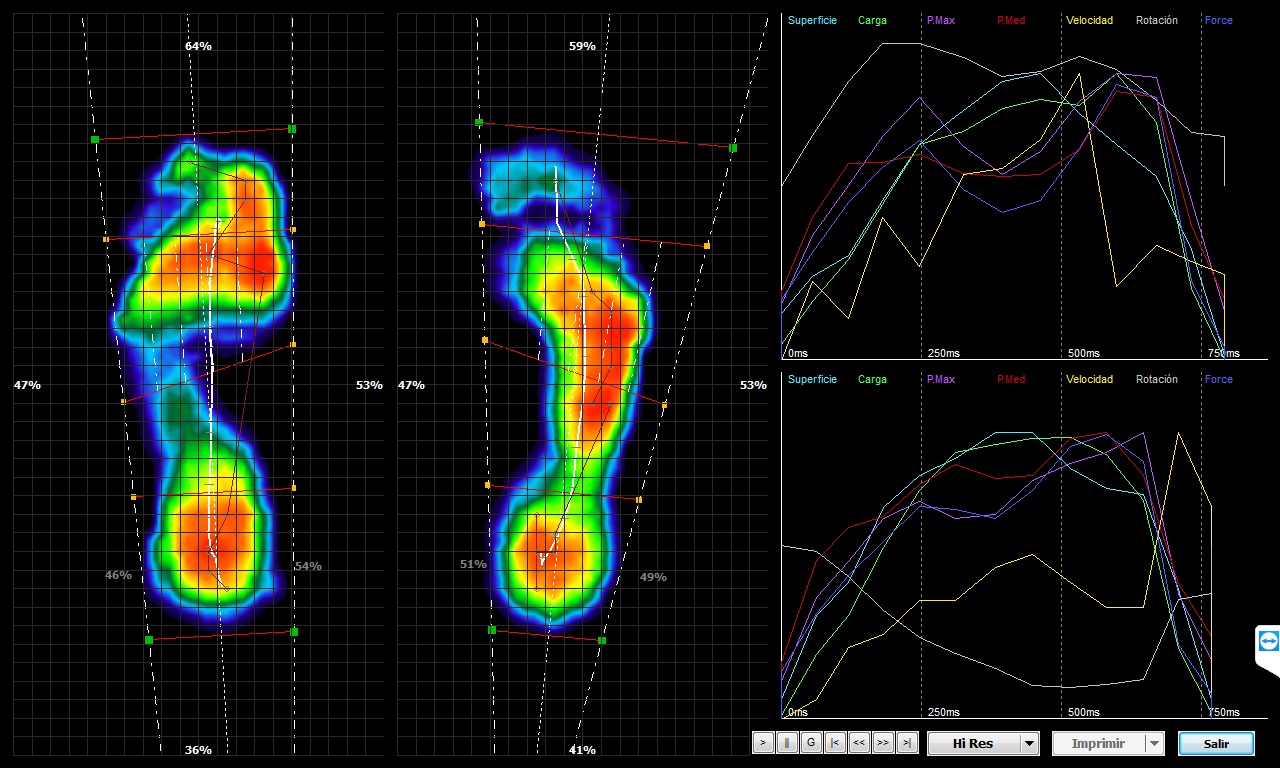Jump to first frame button
Image resolution: width=1280 pixels, height=768 pixels.
pos(835,743)
